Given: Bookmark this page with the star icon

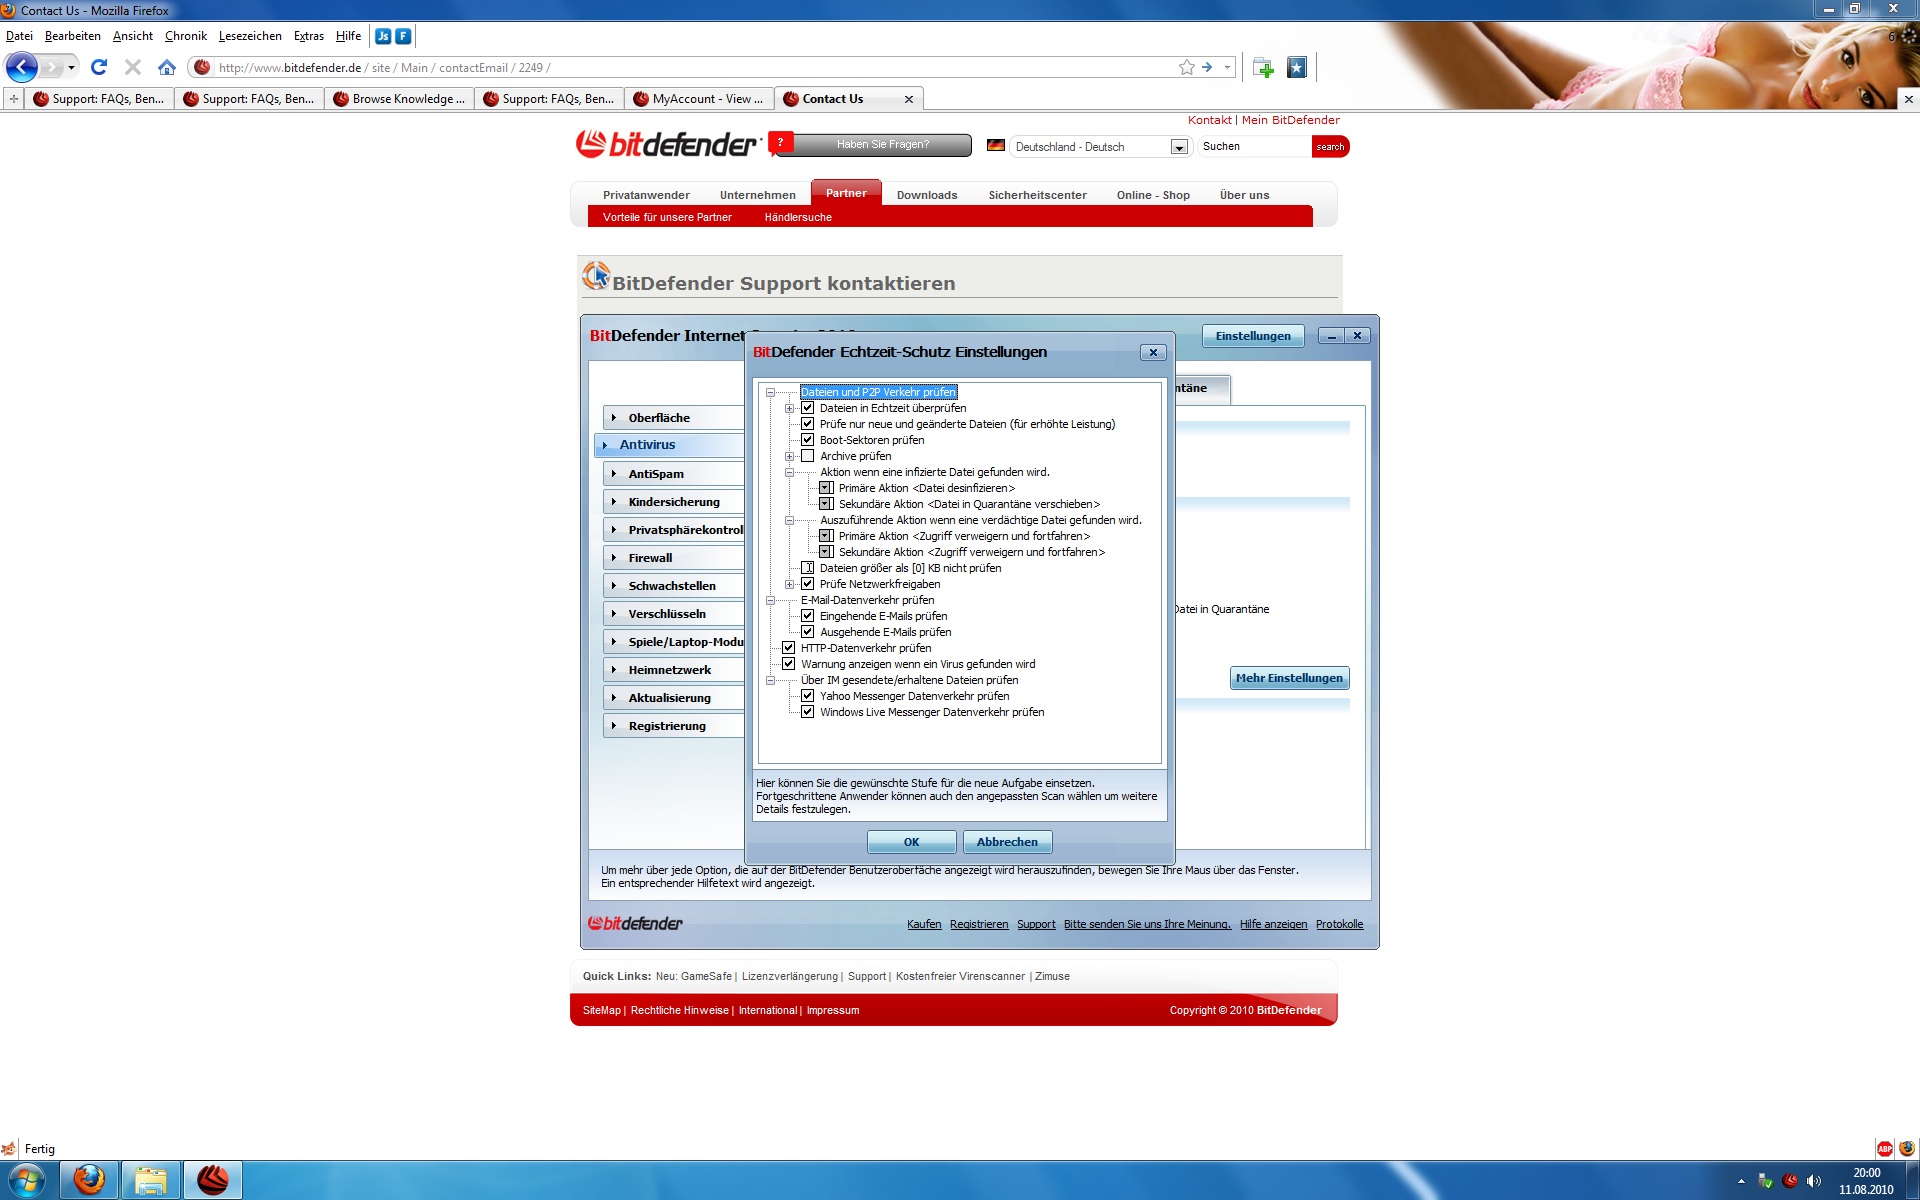Looking at the screenshot, I should (1186, 67).
